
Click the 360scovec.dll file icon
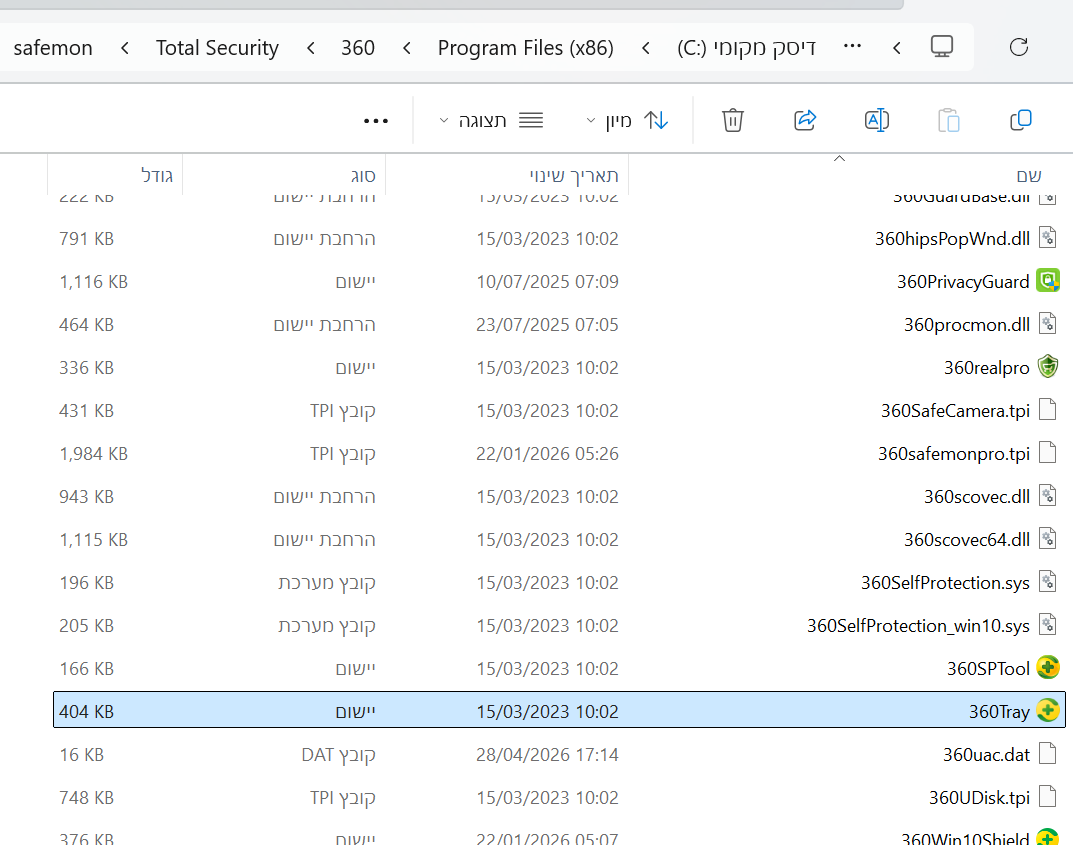[1047, 496]
